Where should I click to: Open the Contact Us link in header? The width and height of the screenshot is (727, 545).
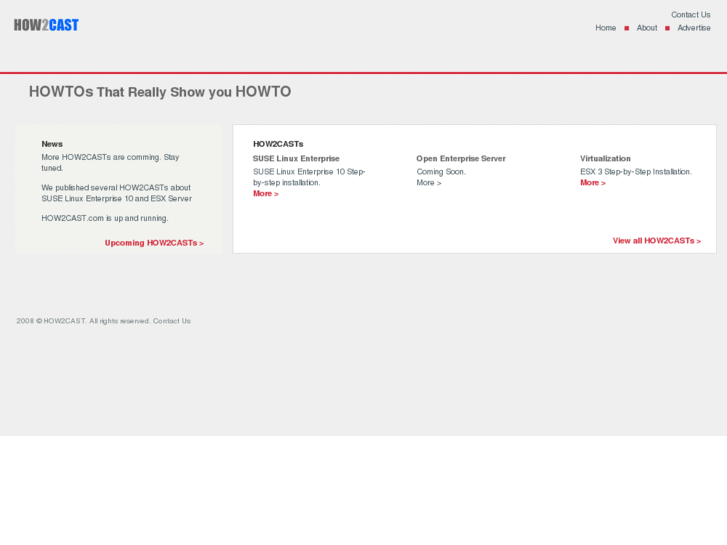tap(690, 15)
